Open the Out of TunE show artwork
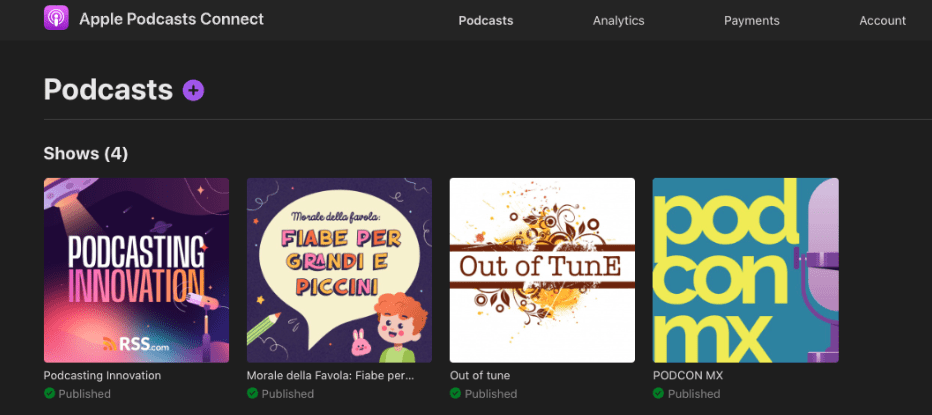 point(542,270)
